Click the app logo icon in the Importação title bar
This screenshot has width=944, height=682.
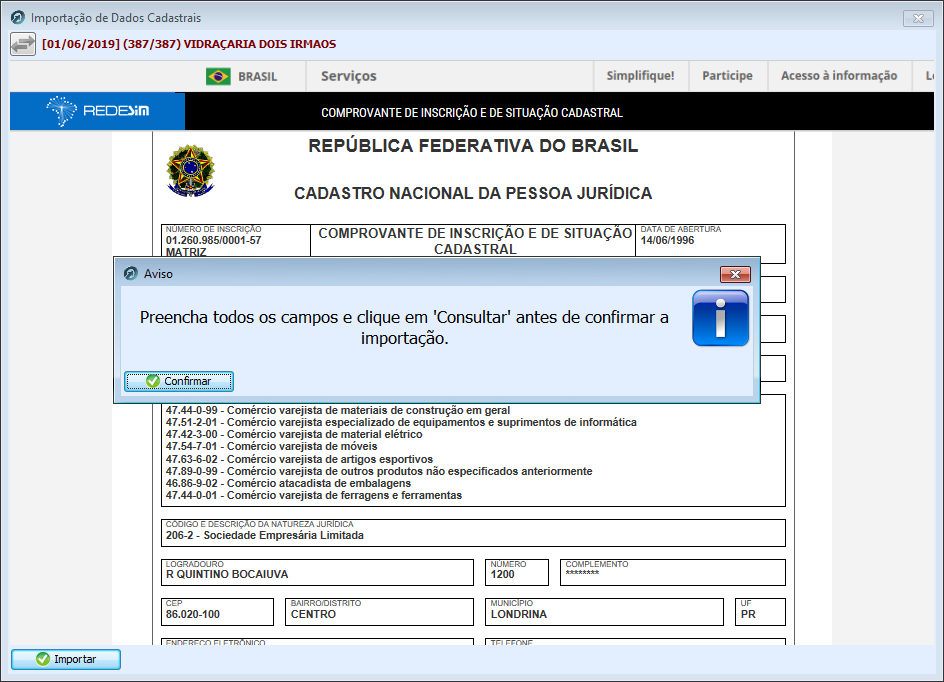point(18,17)
